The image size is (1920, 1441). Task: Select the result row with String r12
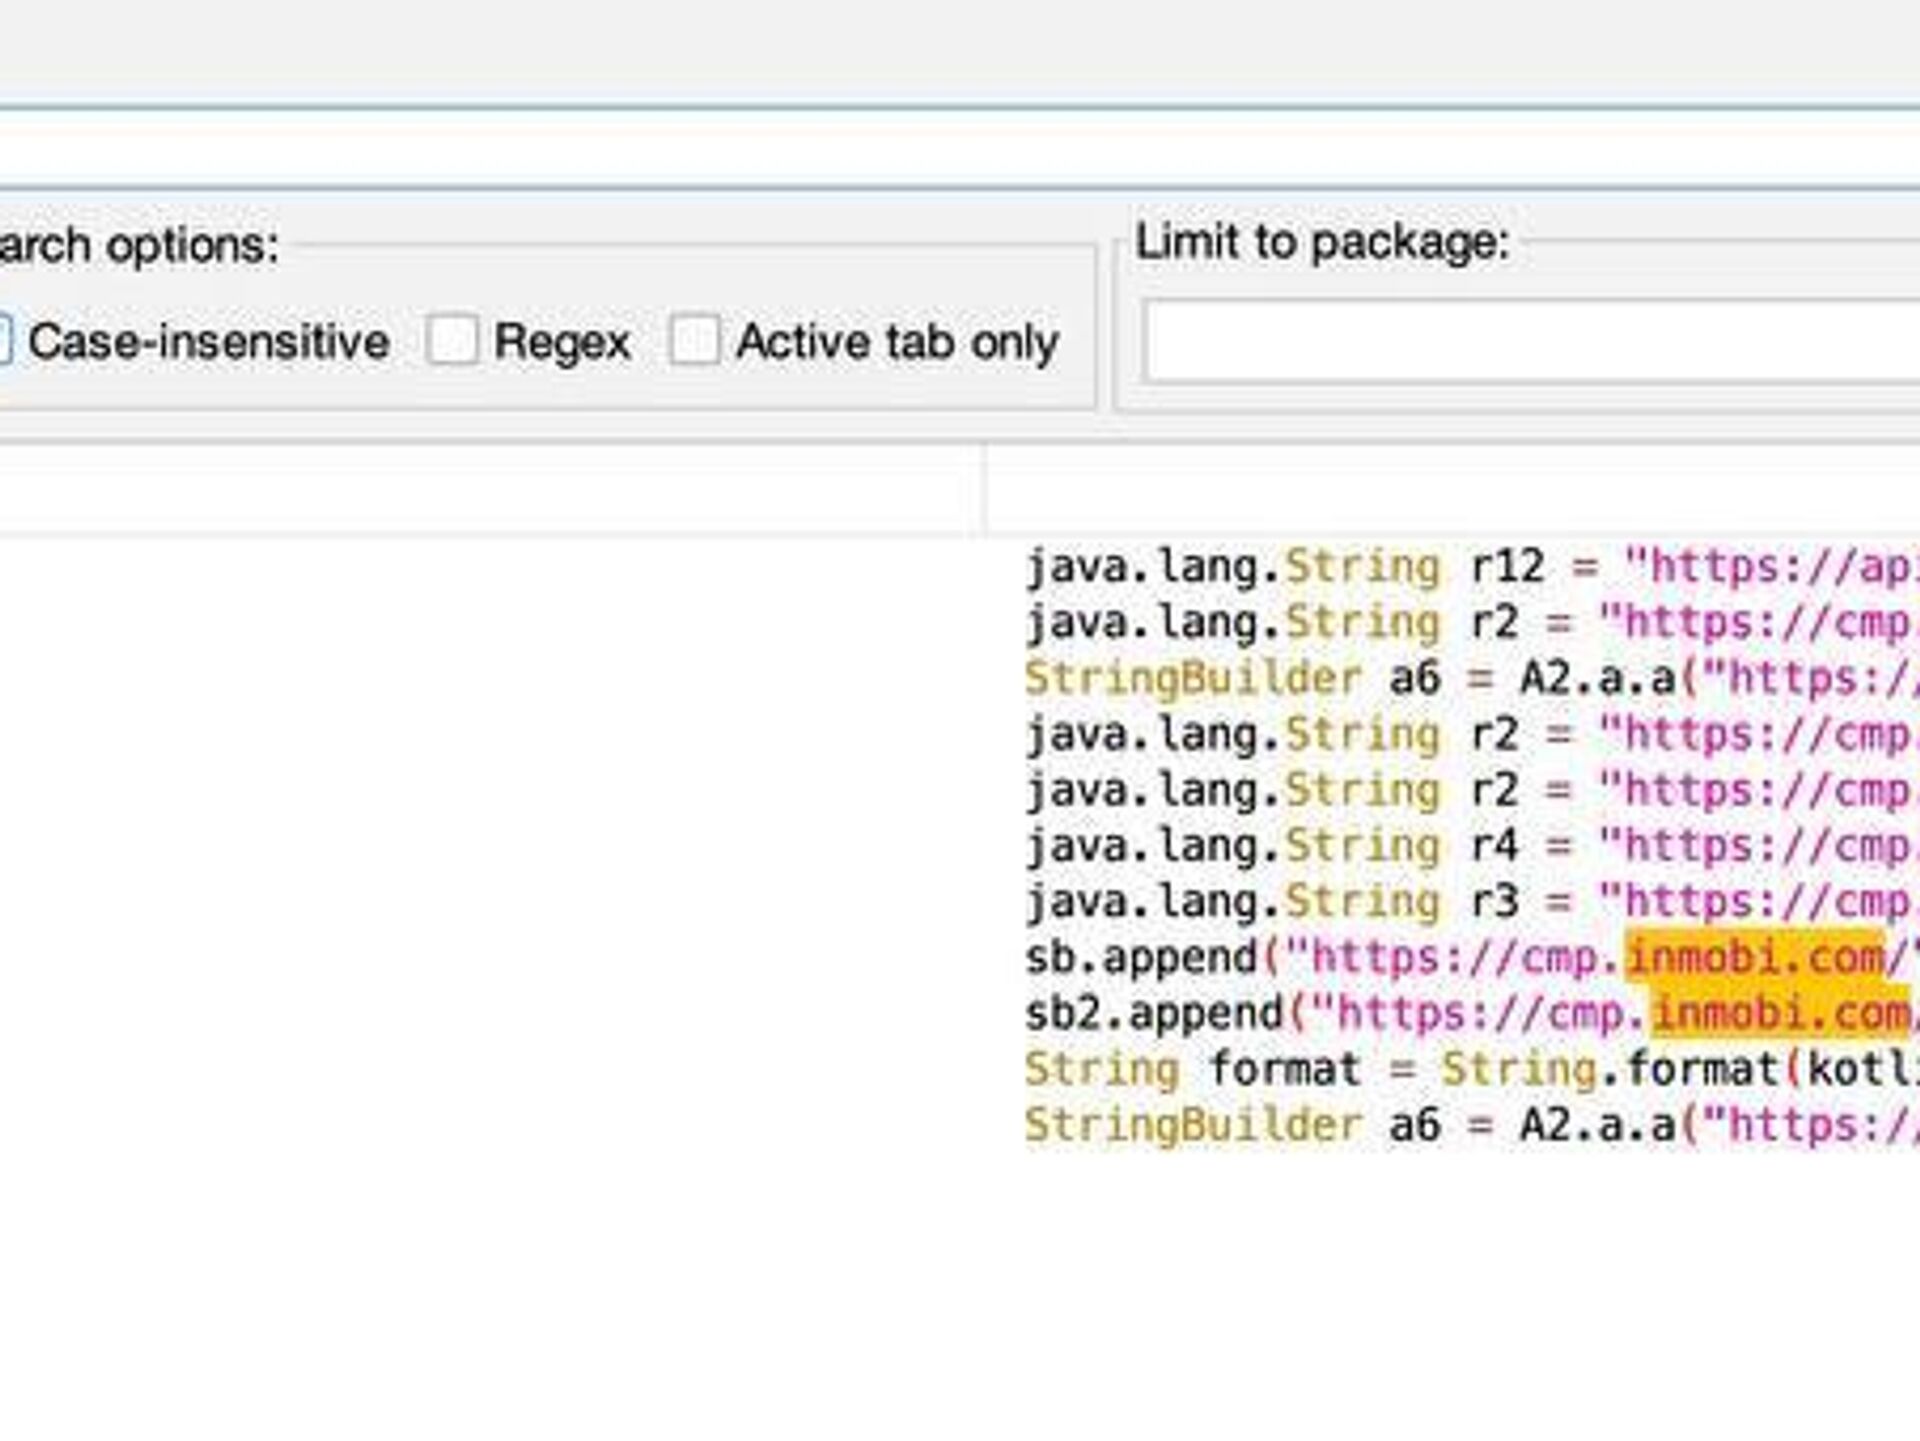1472,567
